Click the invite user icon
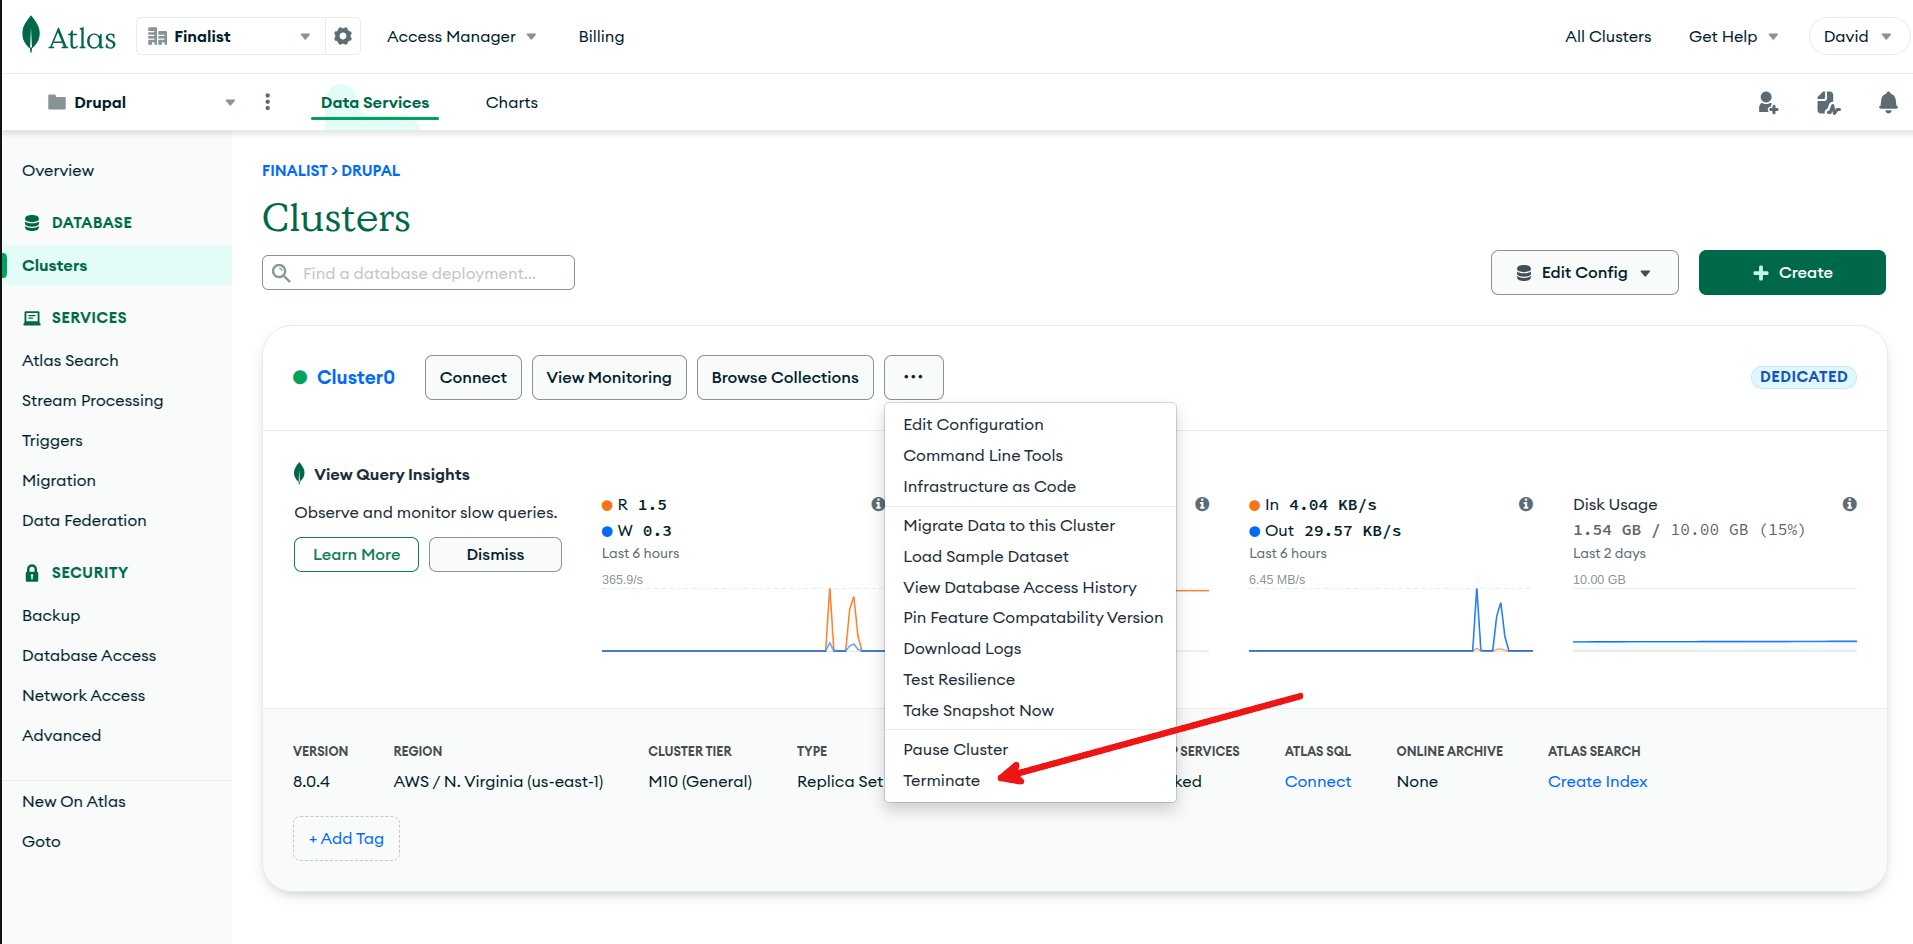 [x=1768, y=102]
